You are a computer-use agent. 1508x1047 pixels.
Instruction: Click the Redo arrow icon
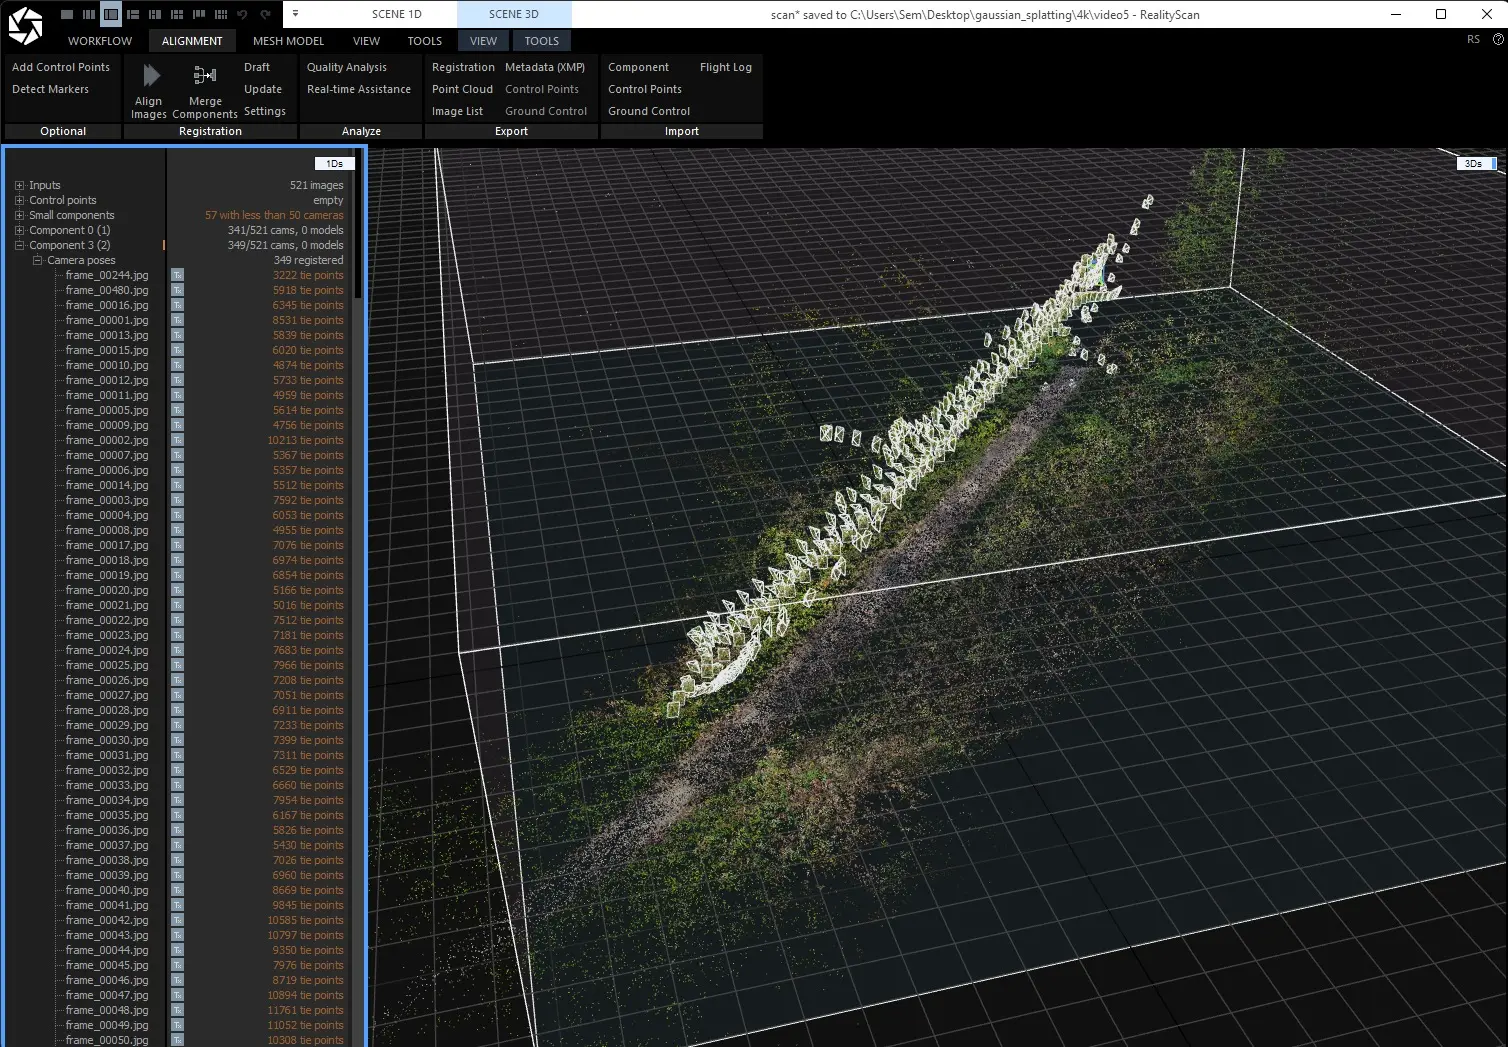tap(265, 14)
